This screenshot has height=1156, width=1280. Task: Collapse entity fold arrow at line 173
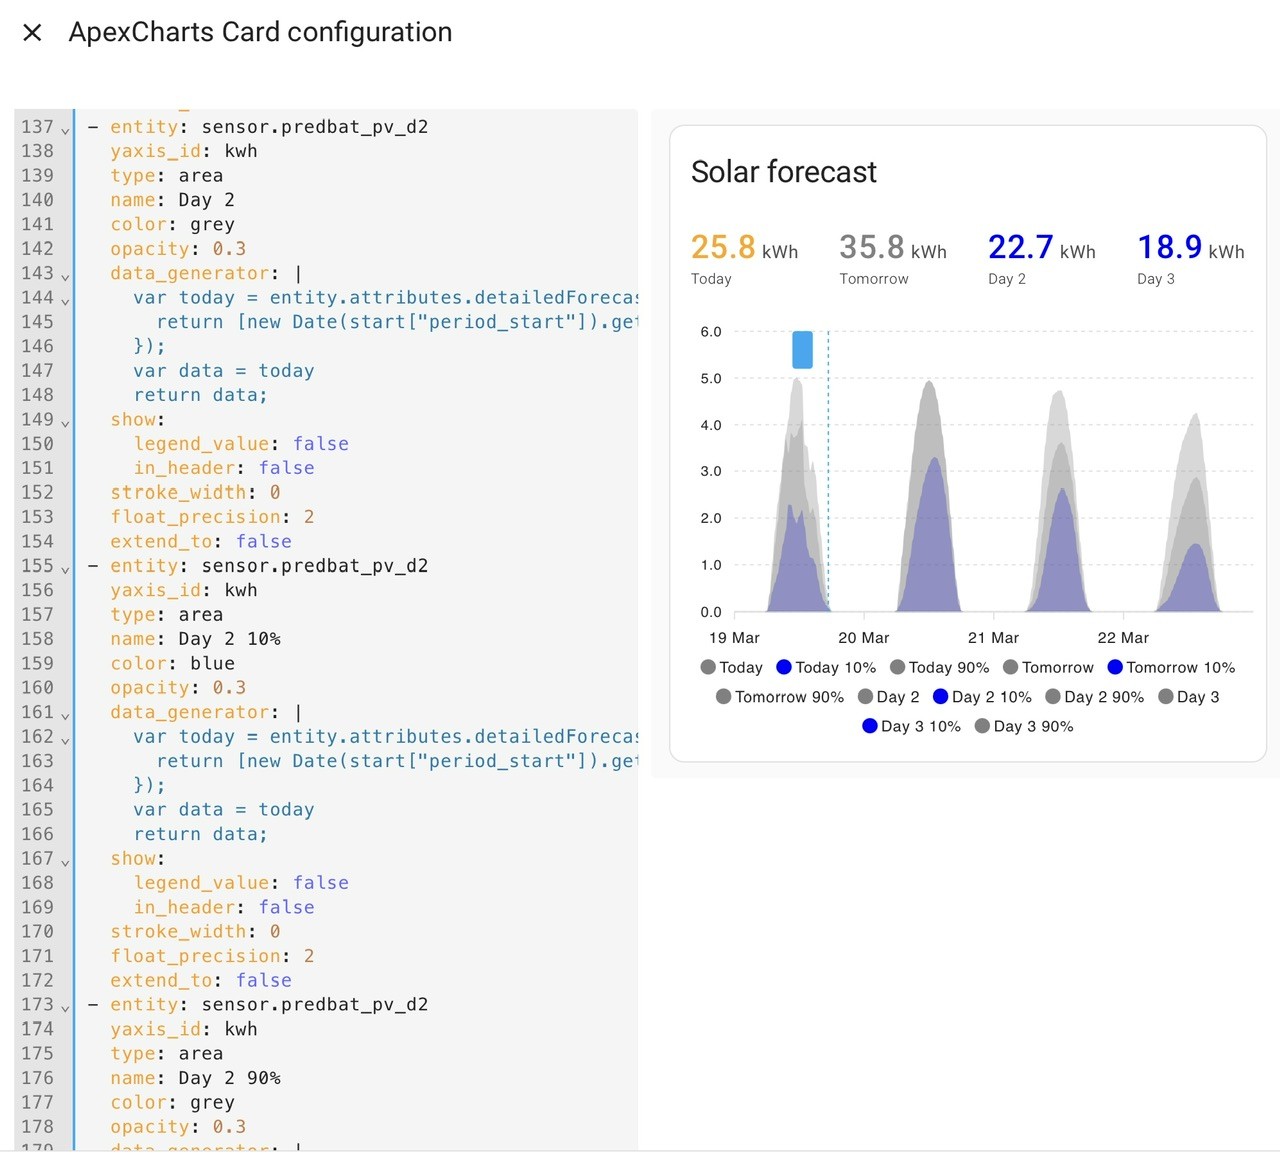pyautogui.click(x=65, y=1008)
